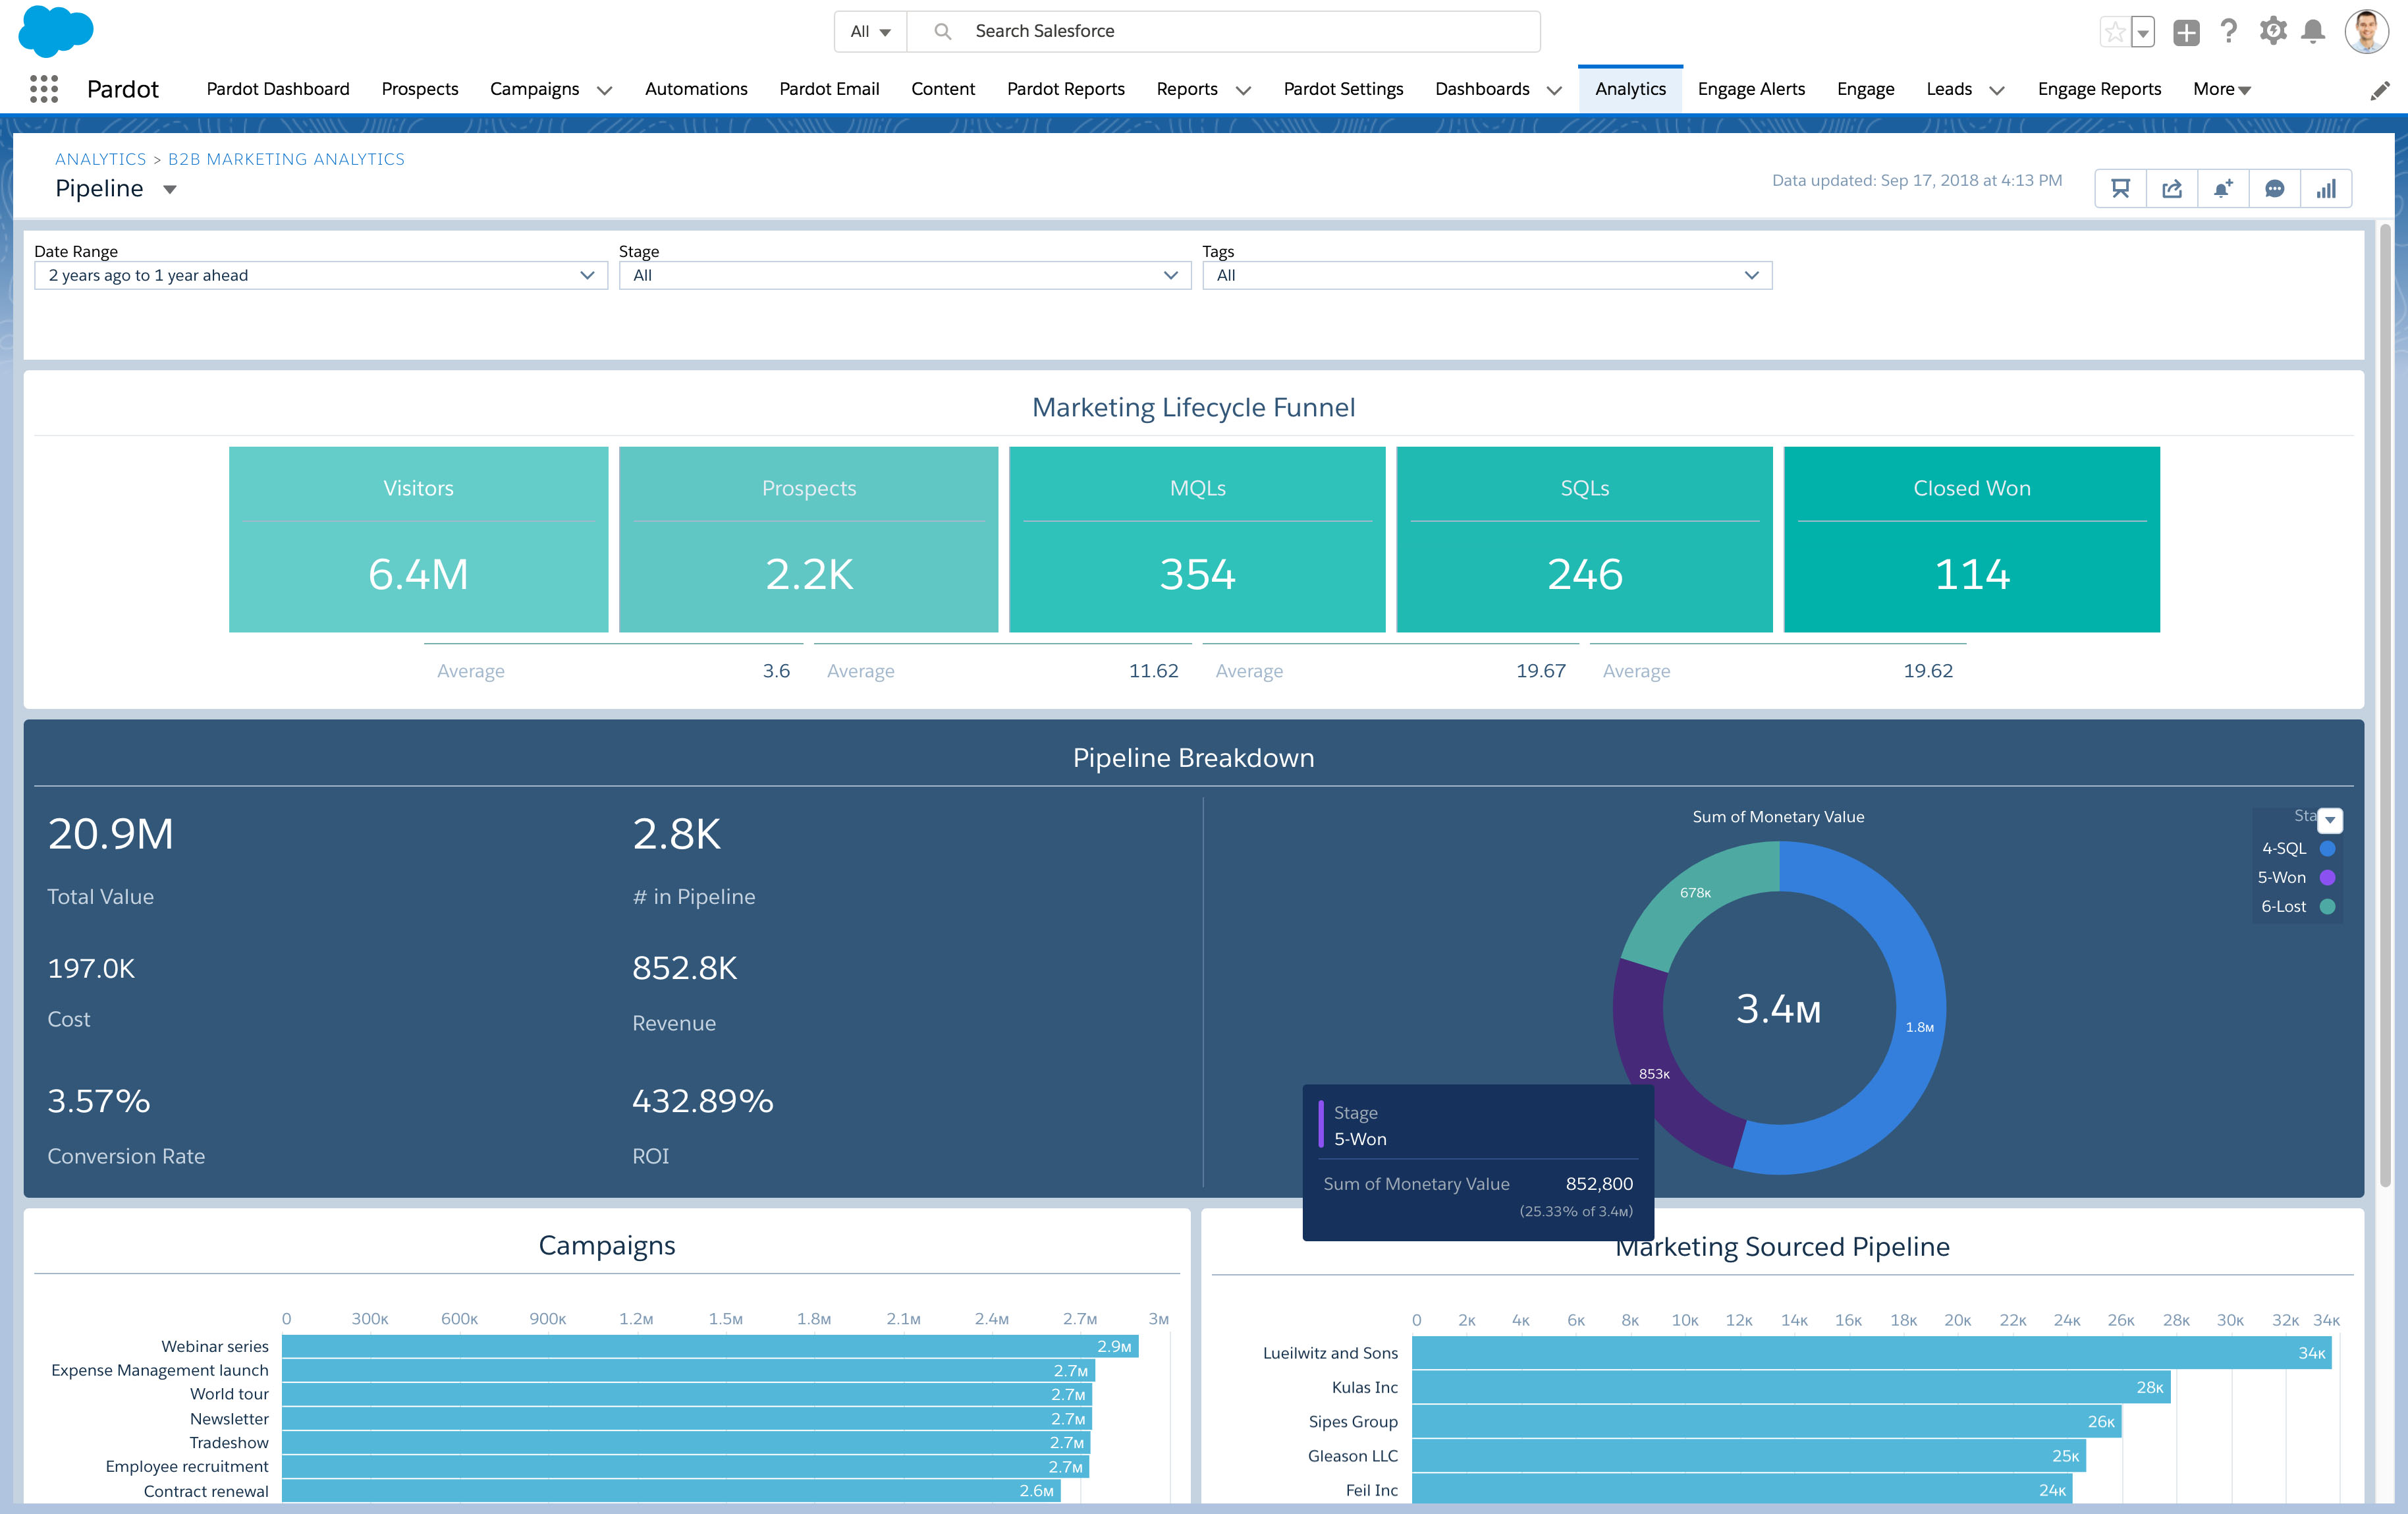This screenshot has width=2408, height=1514.
Task: Click the grid/apps icon beside Pardot label
Action: pos(42,87)
